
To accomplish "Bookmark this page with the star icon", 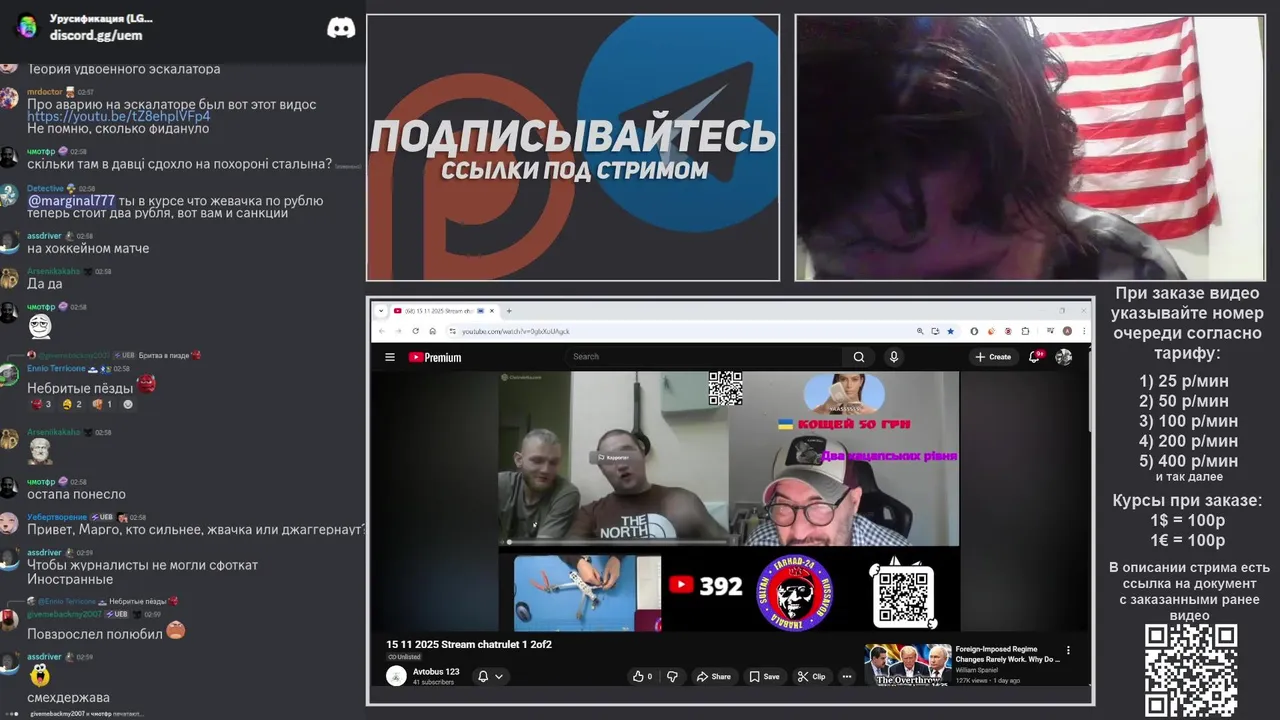I will pyautogui.click(x=950, y=331).
